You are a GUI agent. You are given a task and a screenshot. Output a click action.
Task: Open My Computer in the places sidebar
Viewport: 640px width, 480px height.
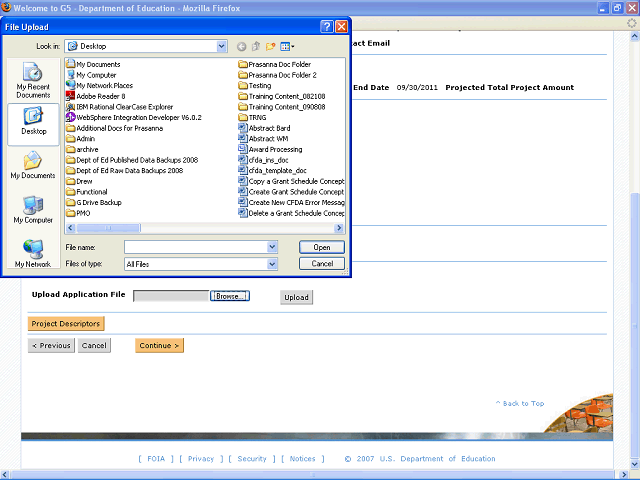pyautogui.click(x=33, y=210)
